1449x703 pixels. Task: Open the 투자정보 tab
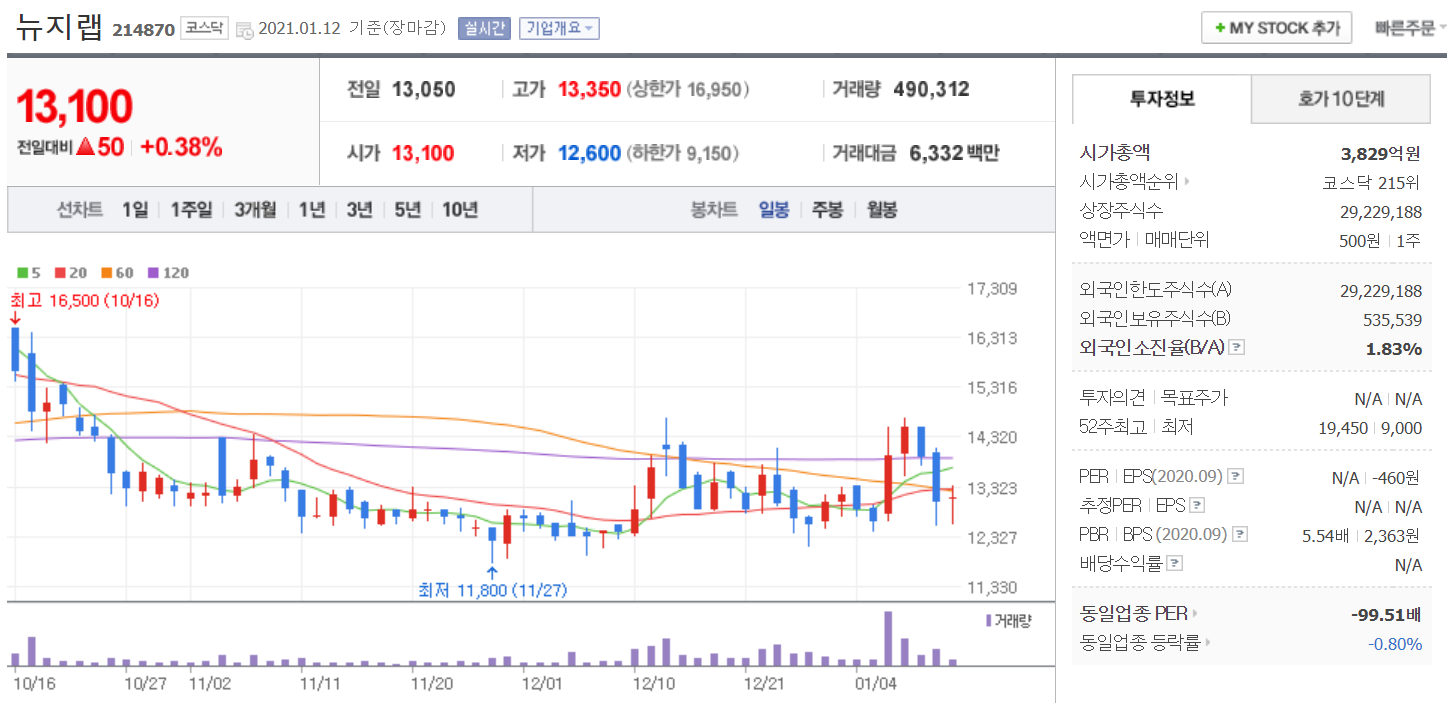point(1161,99)
